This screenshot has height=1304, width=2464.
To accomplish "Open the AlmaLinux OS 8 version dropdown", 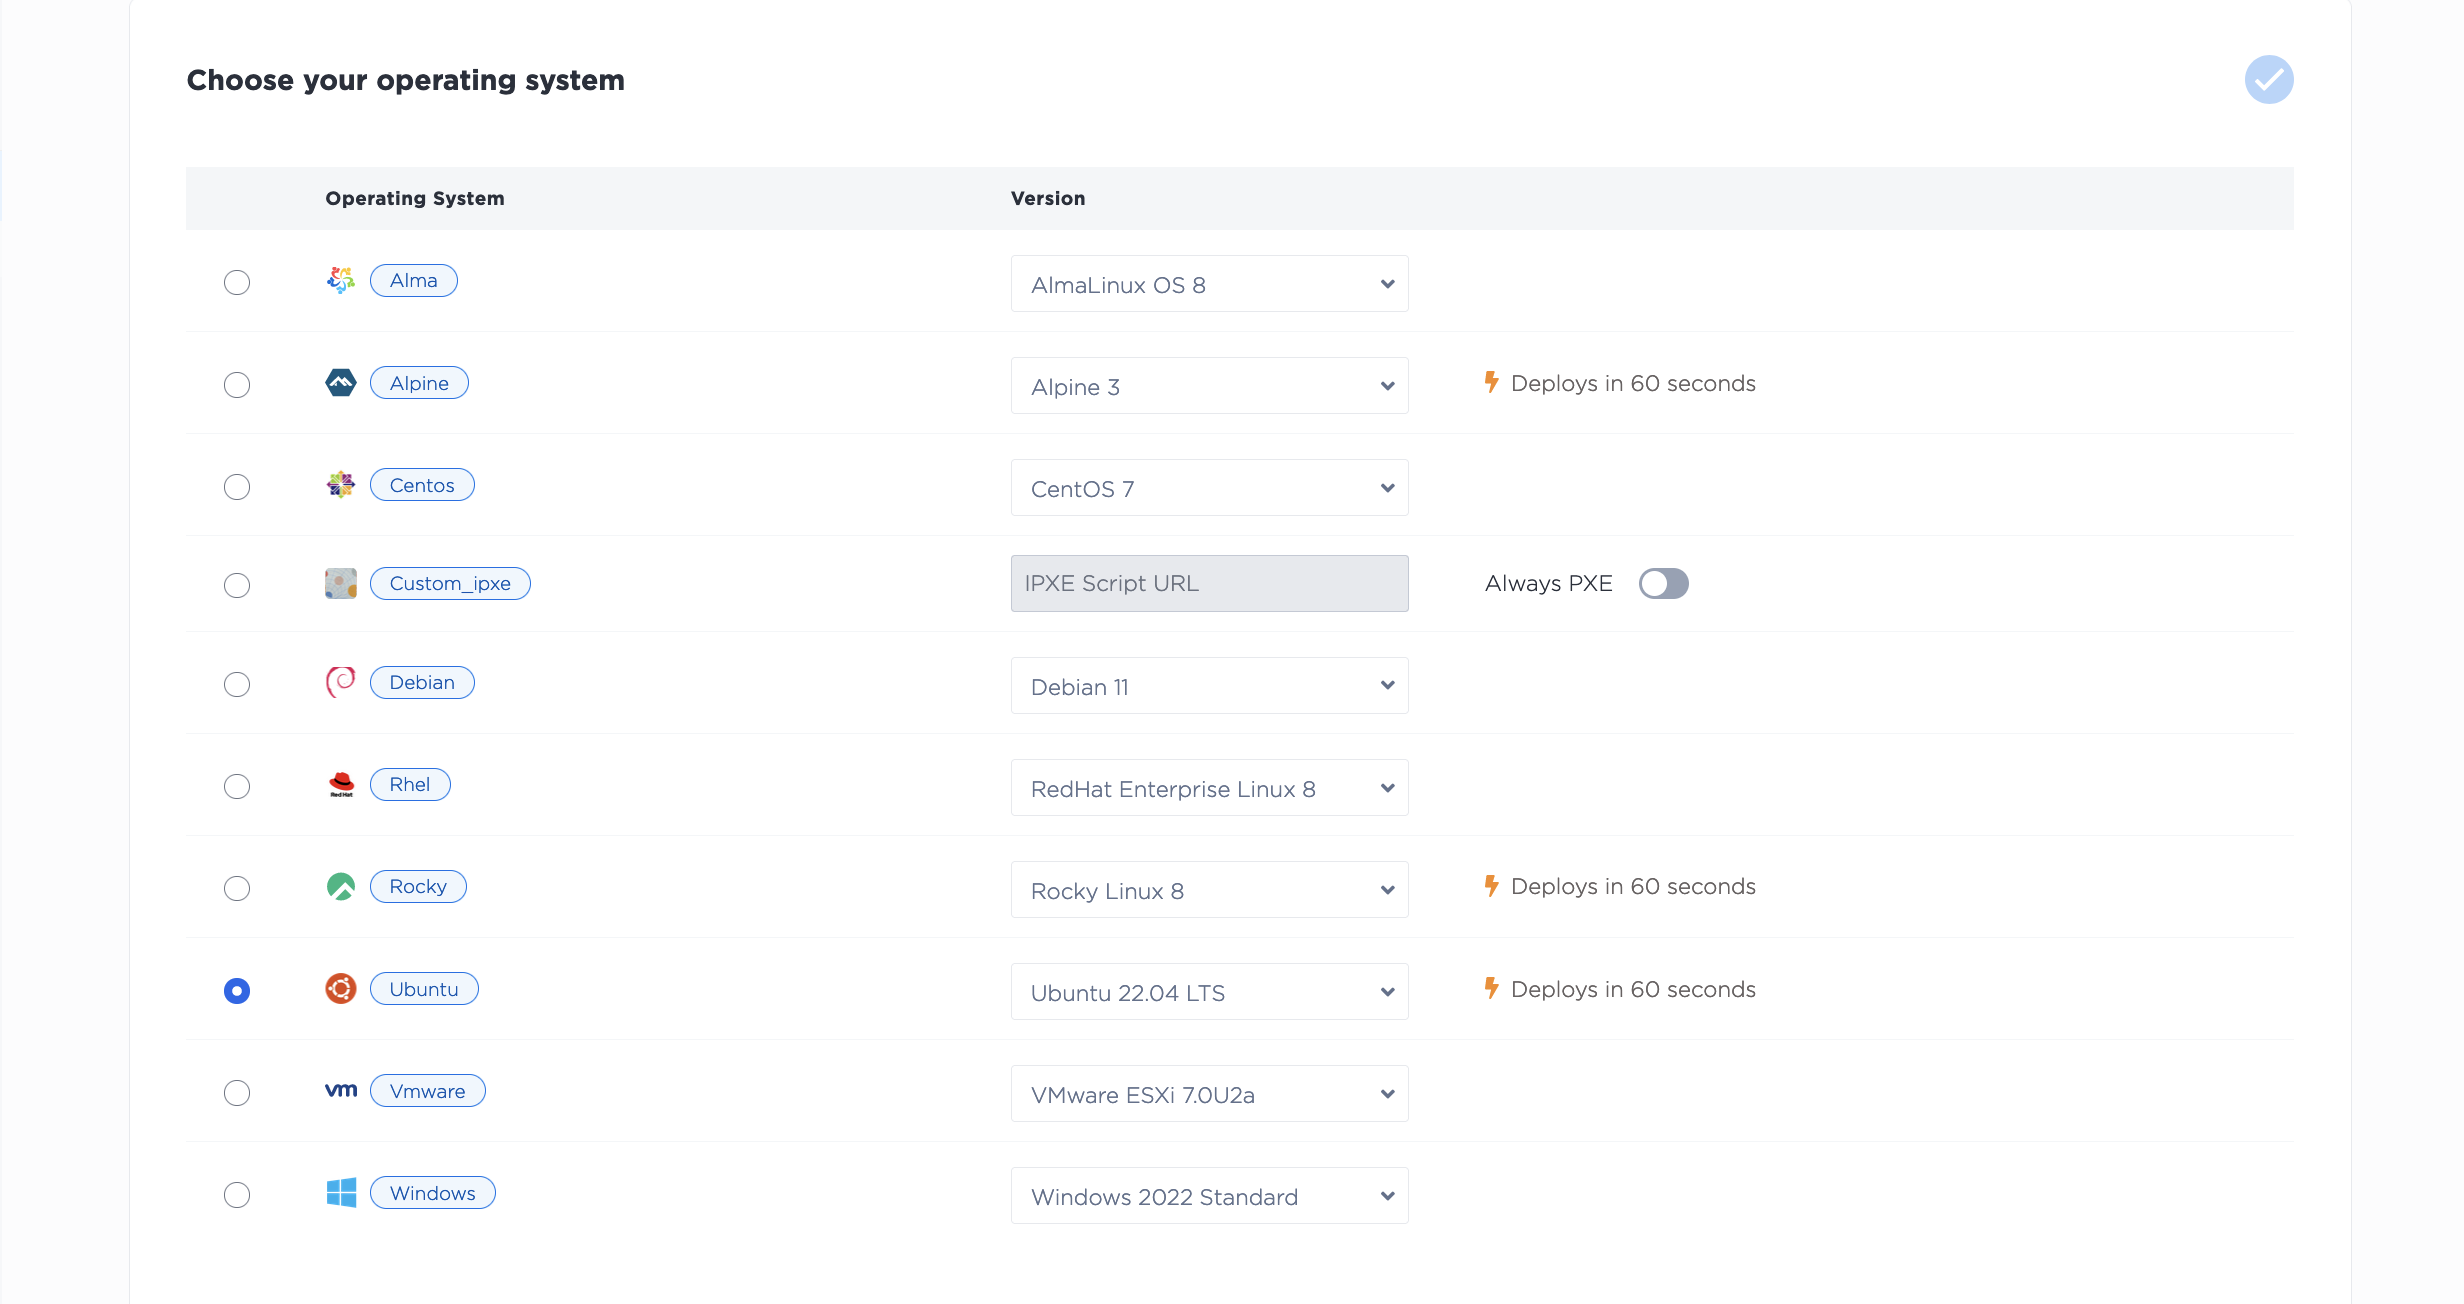I will [x=1209, y=284].
